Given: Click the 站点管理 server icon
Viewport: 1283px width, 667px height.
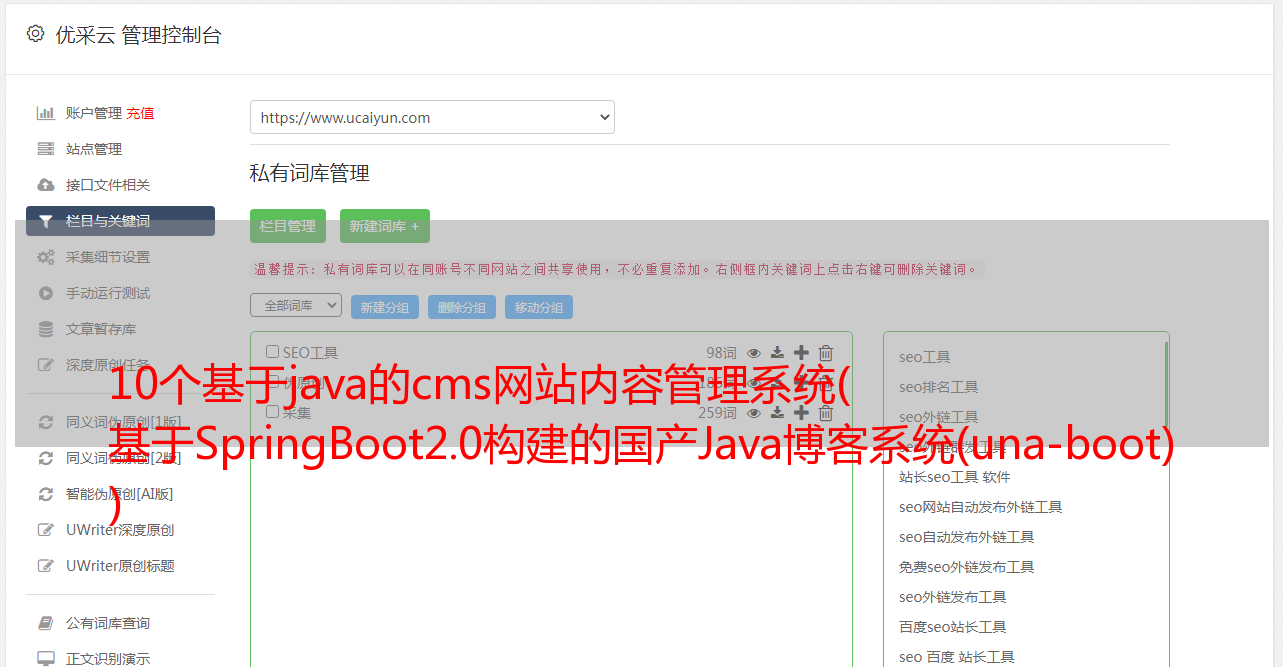Looking at the screenshot, I should pos(46,149).
